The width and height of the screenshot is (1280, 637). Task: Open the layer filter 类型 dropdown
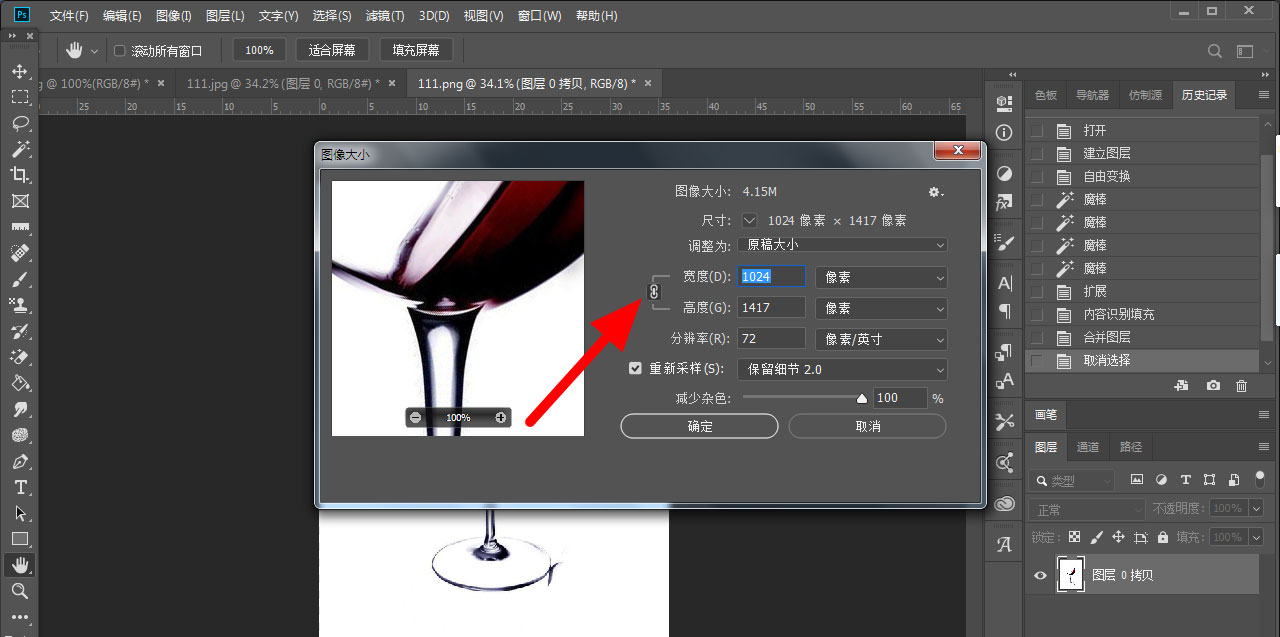(x=1071, y=480)
